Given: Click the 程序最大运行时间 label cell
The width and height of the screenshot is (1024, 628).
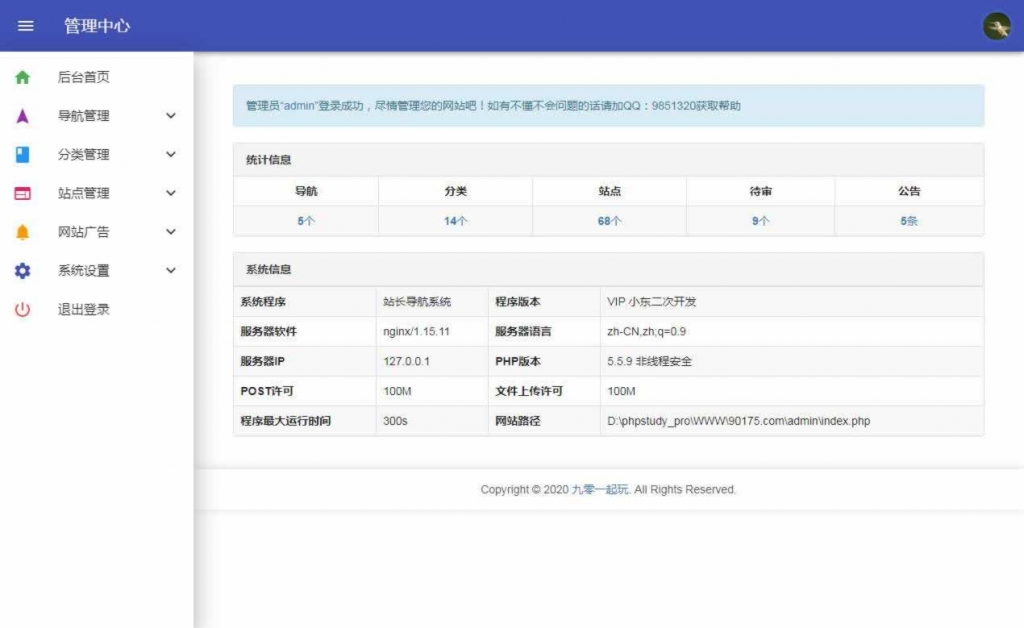Looking at the screenshot, I should [x=304, y=421].
